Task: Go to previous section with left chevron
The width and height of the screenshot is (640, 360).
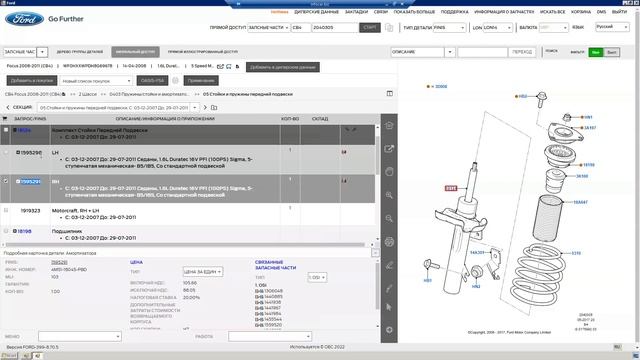Action: tap(8, 107)
